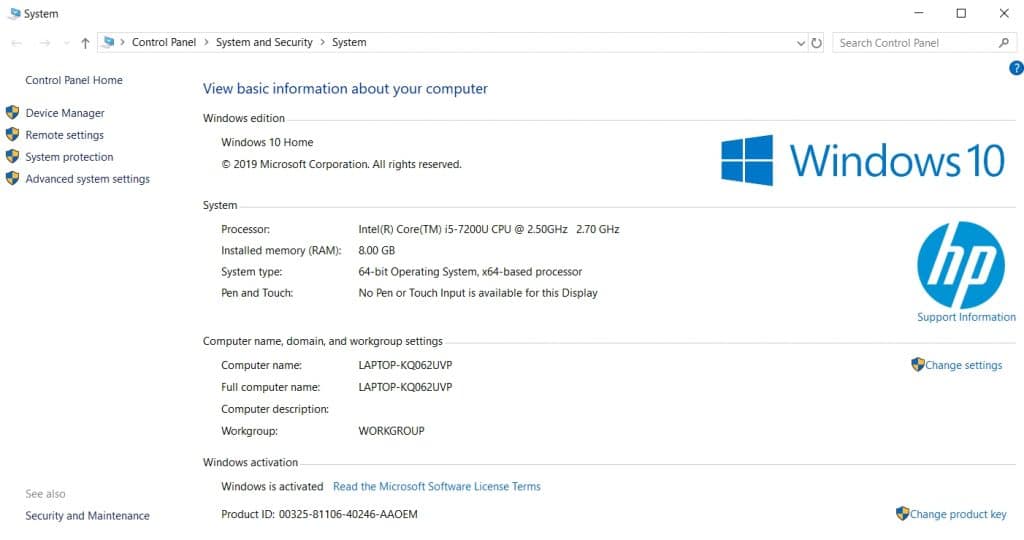Image resolution: width=1024 pixels, height=540 pixels.
Task: Open Remote settings
Action: pos(64,135)
